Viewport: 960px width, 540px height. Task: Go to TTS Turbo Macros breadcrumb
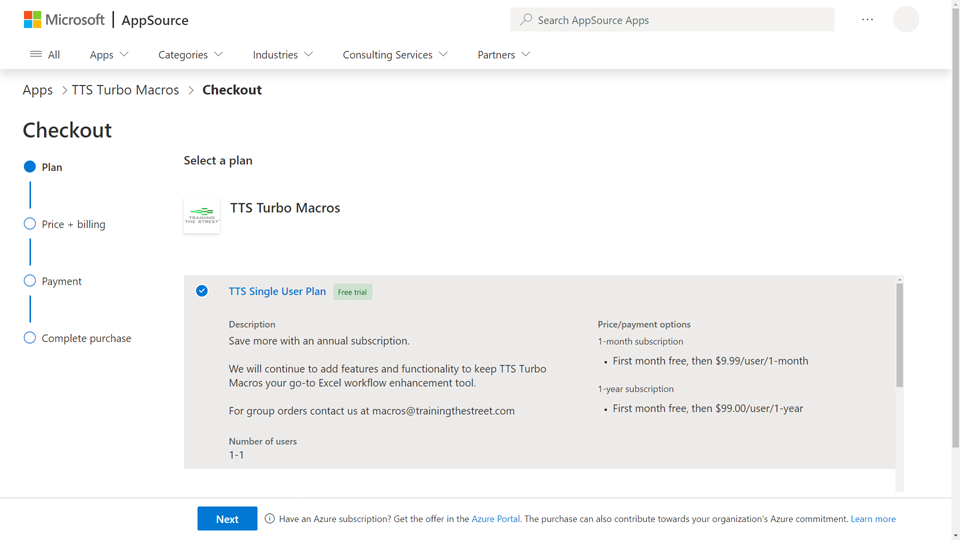pos(125,90)
